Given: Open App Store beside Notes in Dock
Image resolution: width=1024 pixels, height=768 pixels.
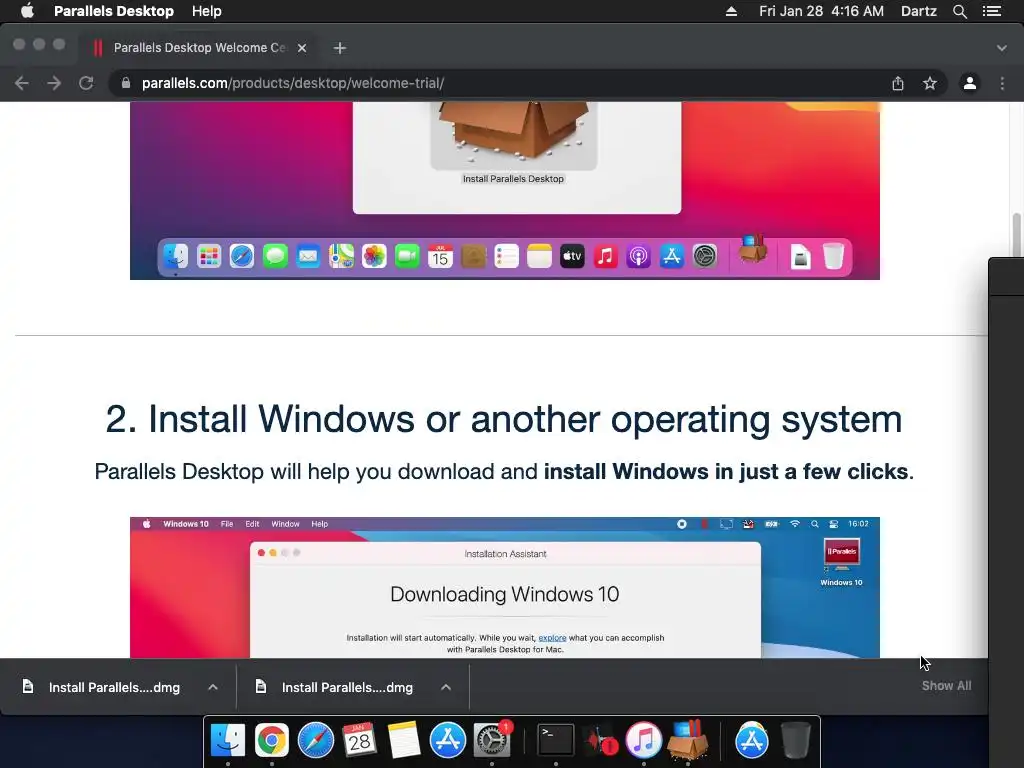Looking at the screenshot, I should [448, 741].
